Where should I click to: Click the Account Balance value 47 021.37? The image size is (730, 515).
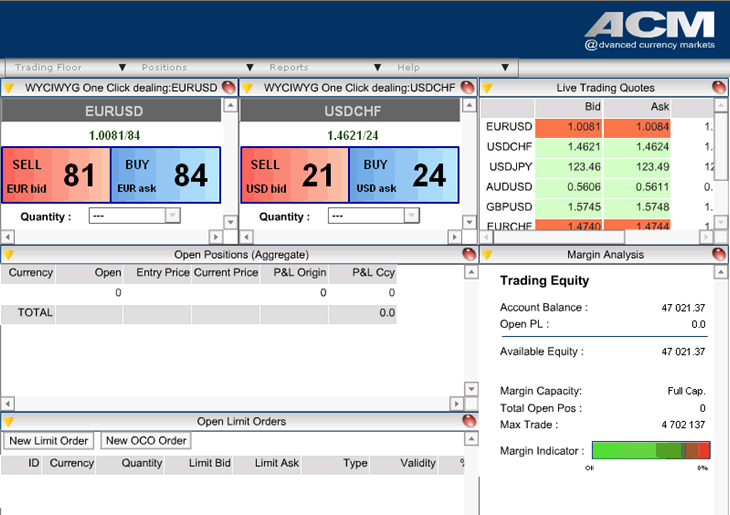coord(683,308)
